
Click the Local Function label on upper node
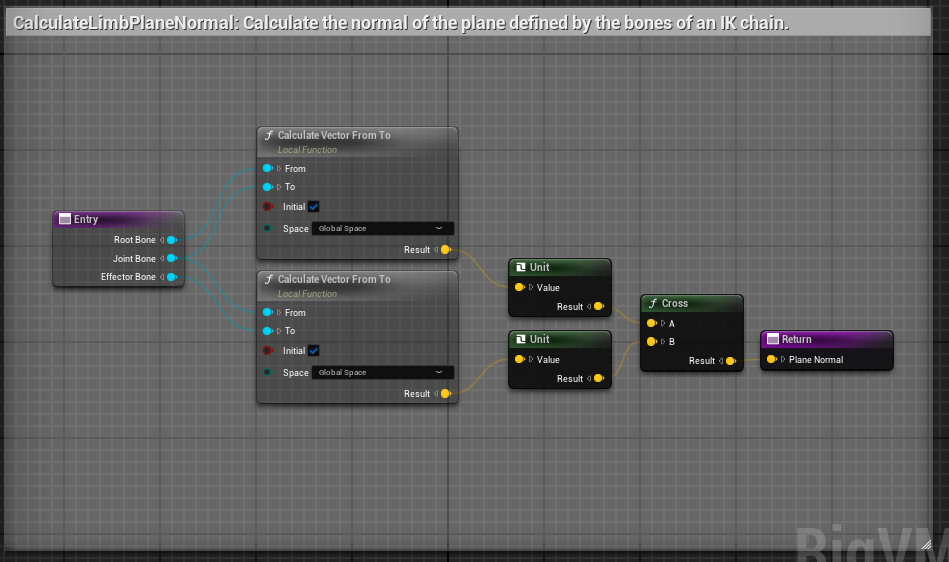pyautogui.click(x=307, y=149)
